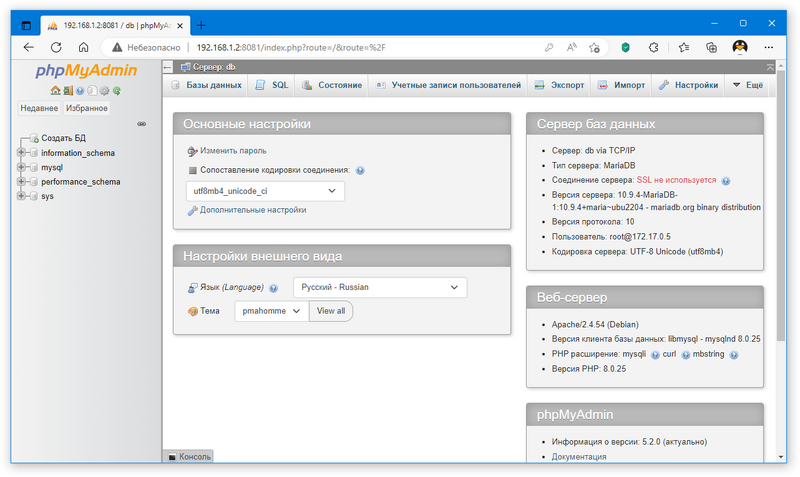Viewport: 800px width, 477px height.
Task: Click the page settings icon at top-right of header
Action: (770, 67)
